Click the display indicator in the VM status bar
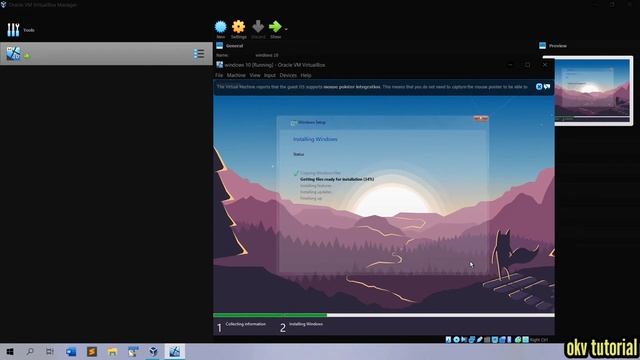This screenshot has height=360, width=640. pos(495,340)
